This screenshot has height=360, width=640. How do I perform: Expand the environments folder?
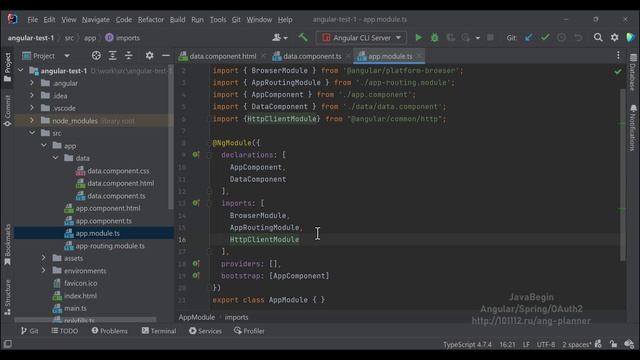coord(44,270)
